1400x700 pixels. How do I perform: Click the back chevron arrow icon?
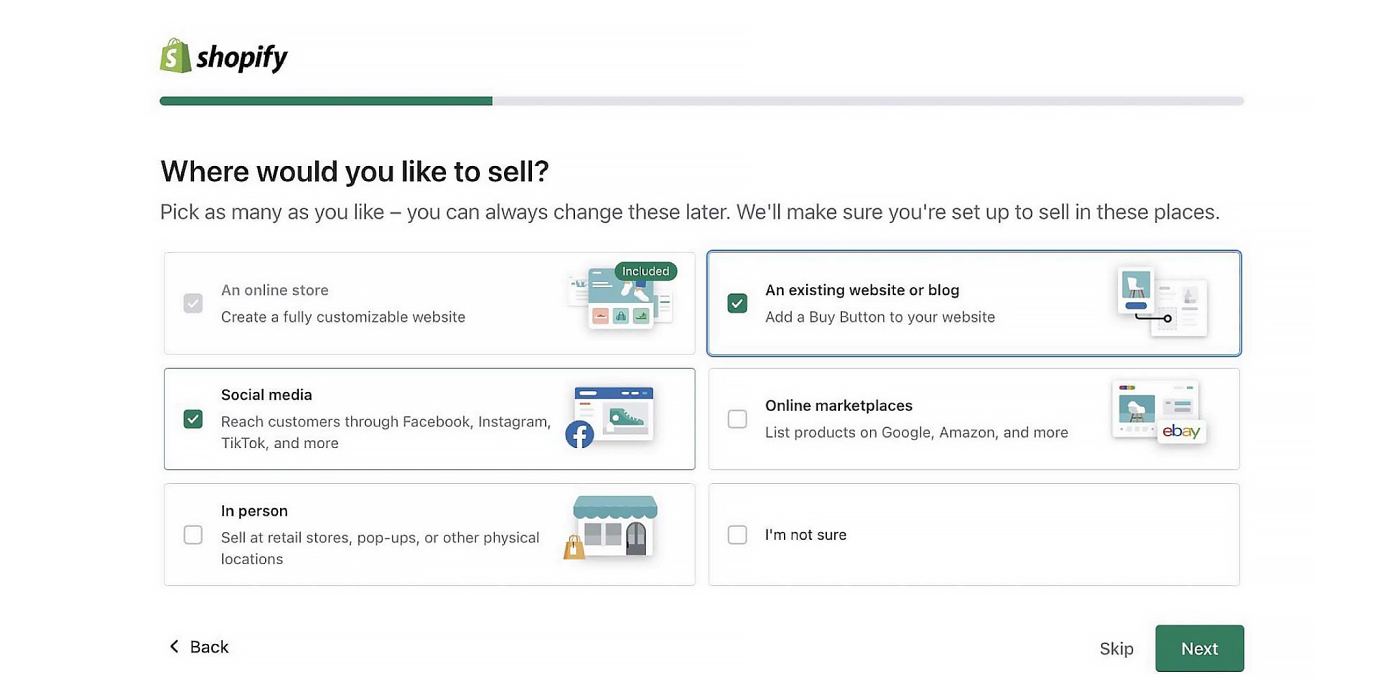[x=174, y=647]
